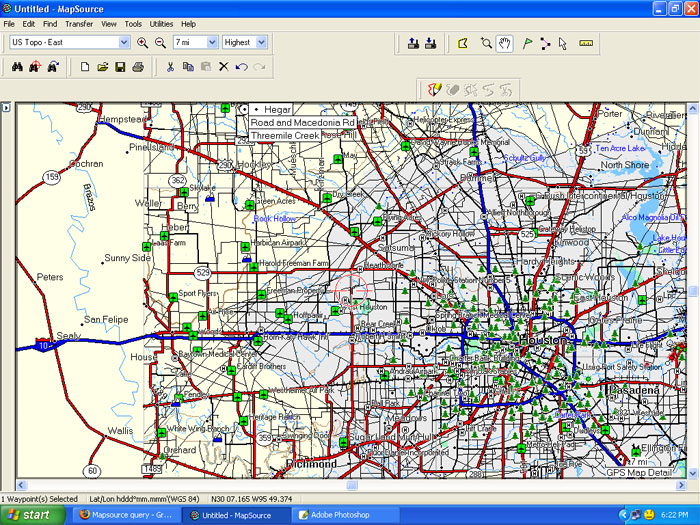Click the horizontal scrollbar thumb
Viewport: 700px width, 525px height.
tap(352, 485)
